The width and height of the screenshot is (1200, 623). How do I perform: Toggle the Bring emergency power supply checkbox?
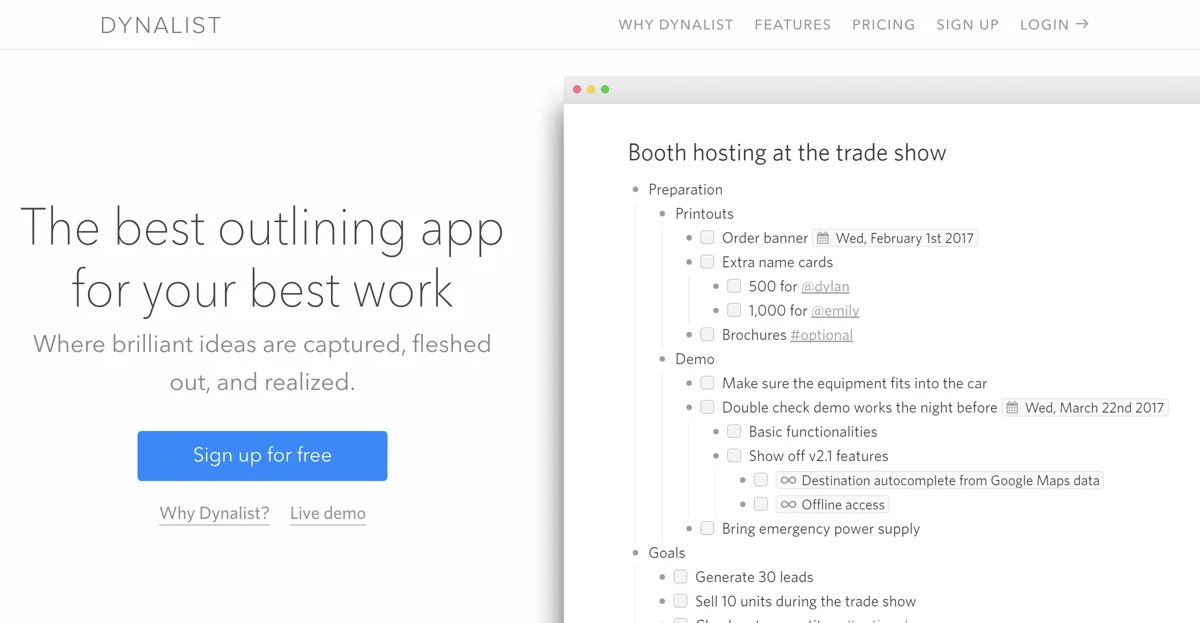pos(707,529)
